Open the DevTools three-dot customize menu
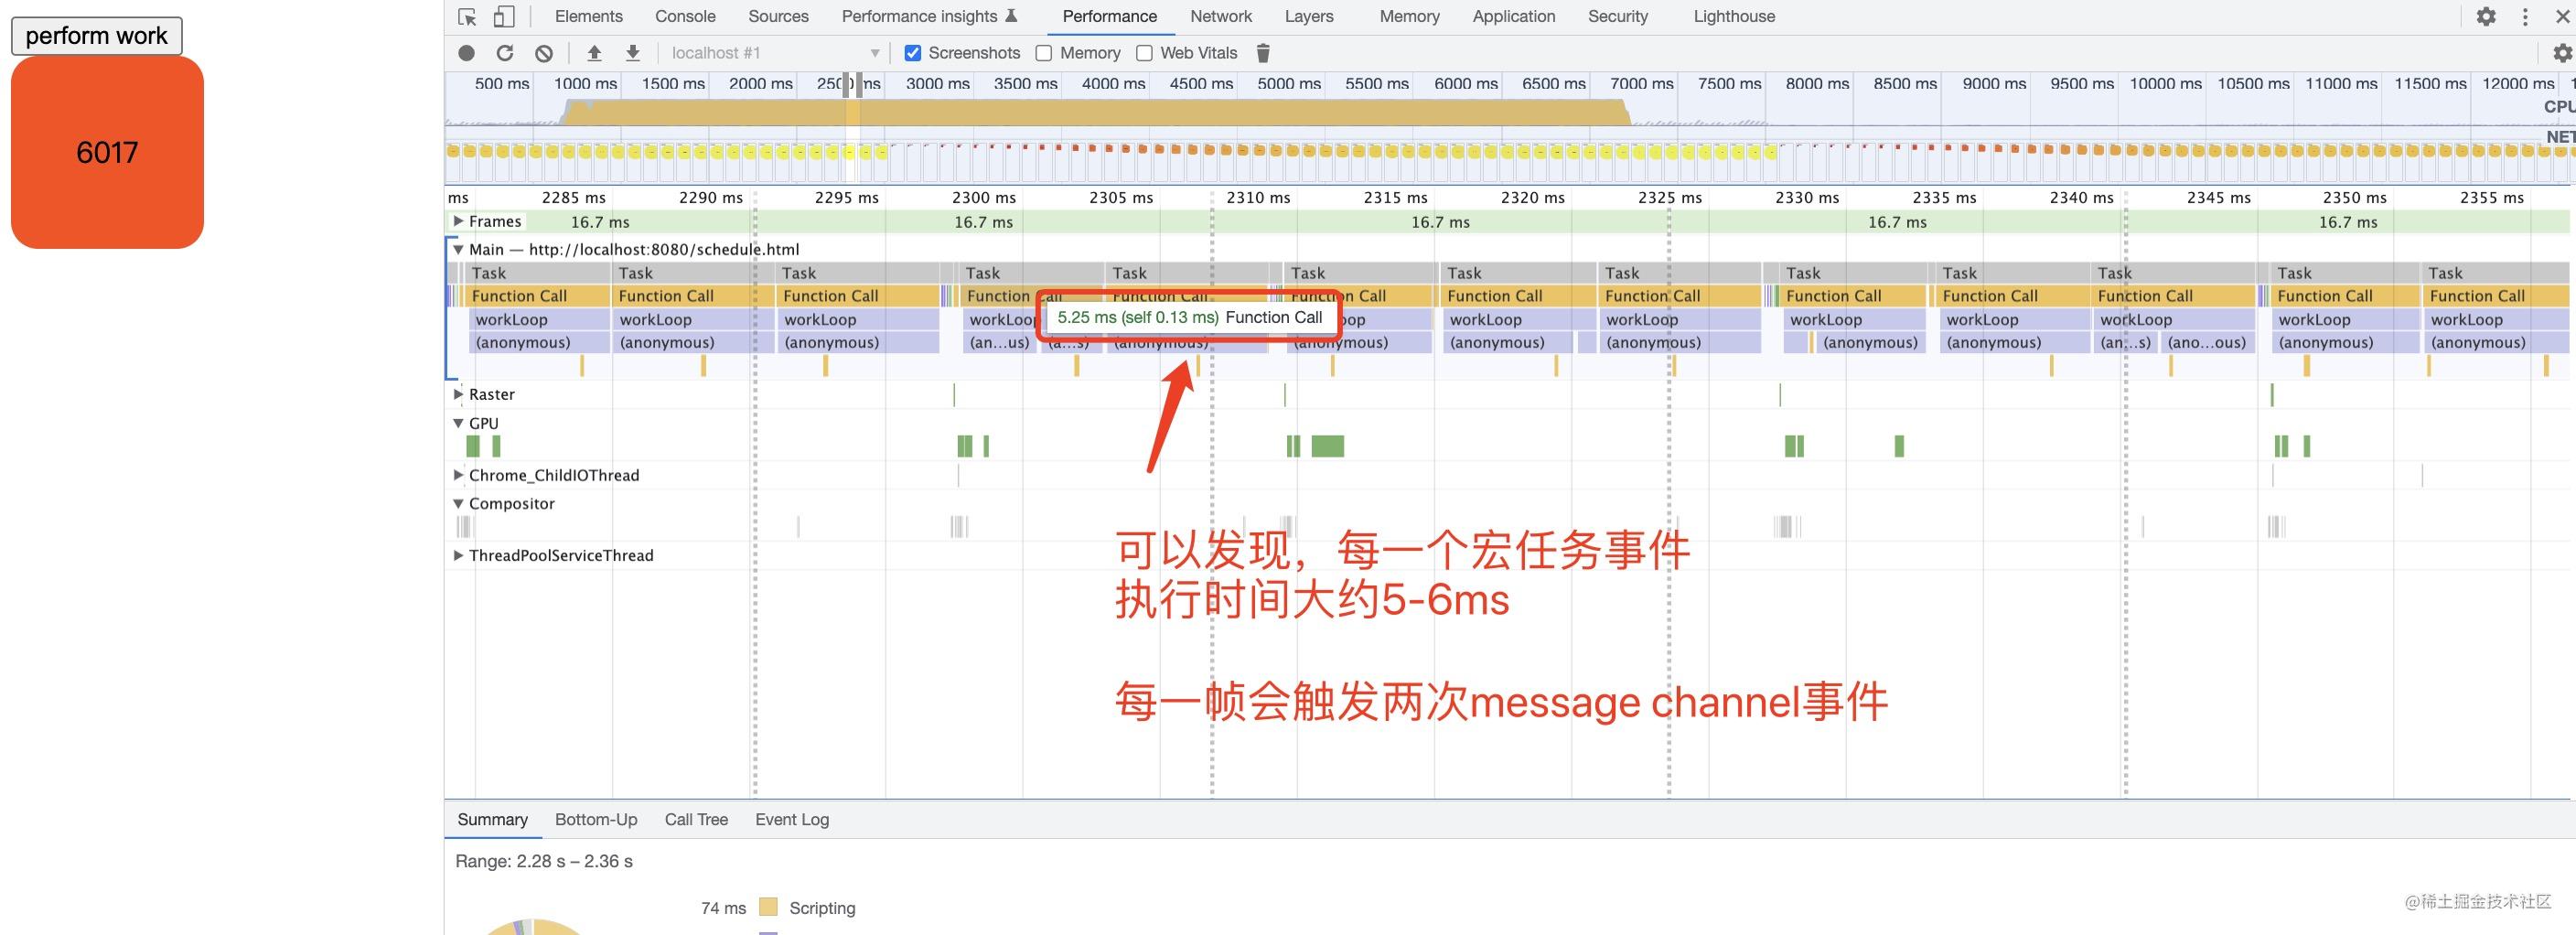Image resolution: width=2576 pixels, height=935 pixels. click(2525, 17)
